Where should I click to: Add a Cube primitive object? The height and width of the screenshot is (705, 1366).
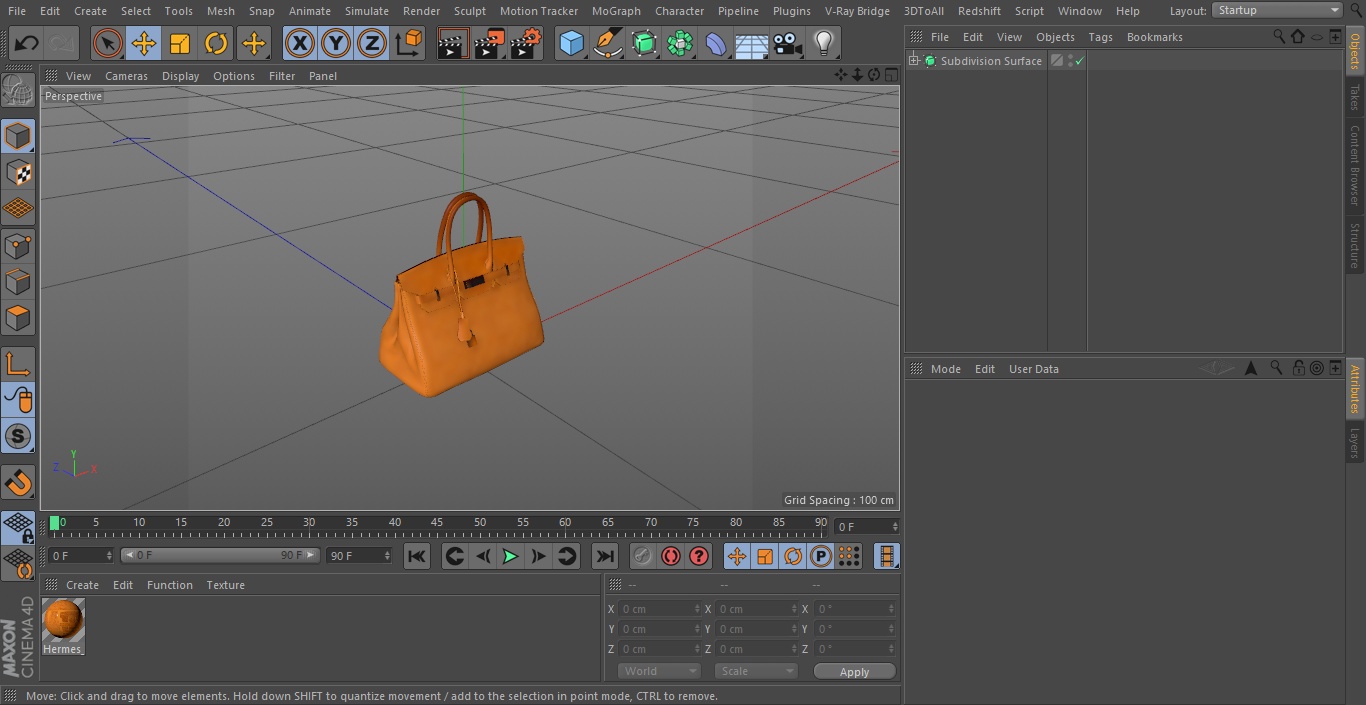point(571,43)
